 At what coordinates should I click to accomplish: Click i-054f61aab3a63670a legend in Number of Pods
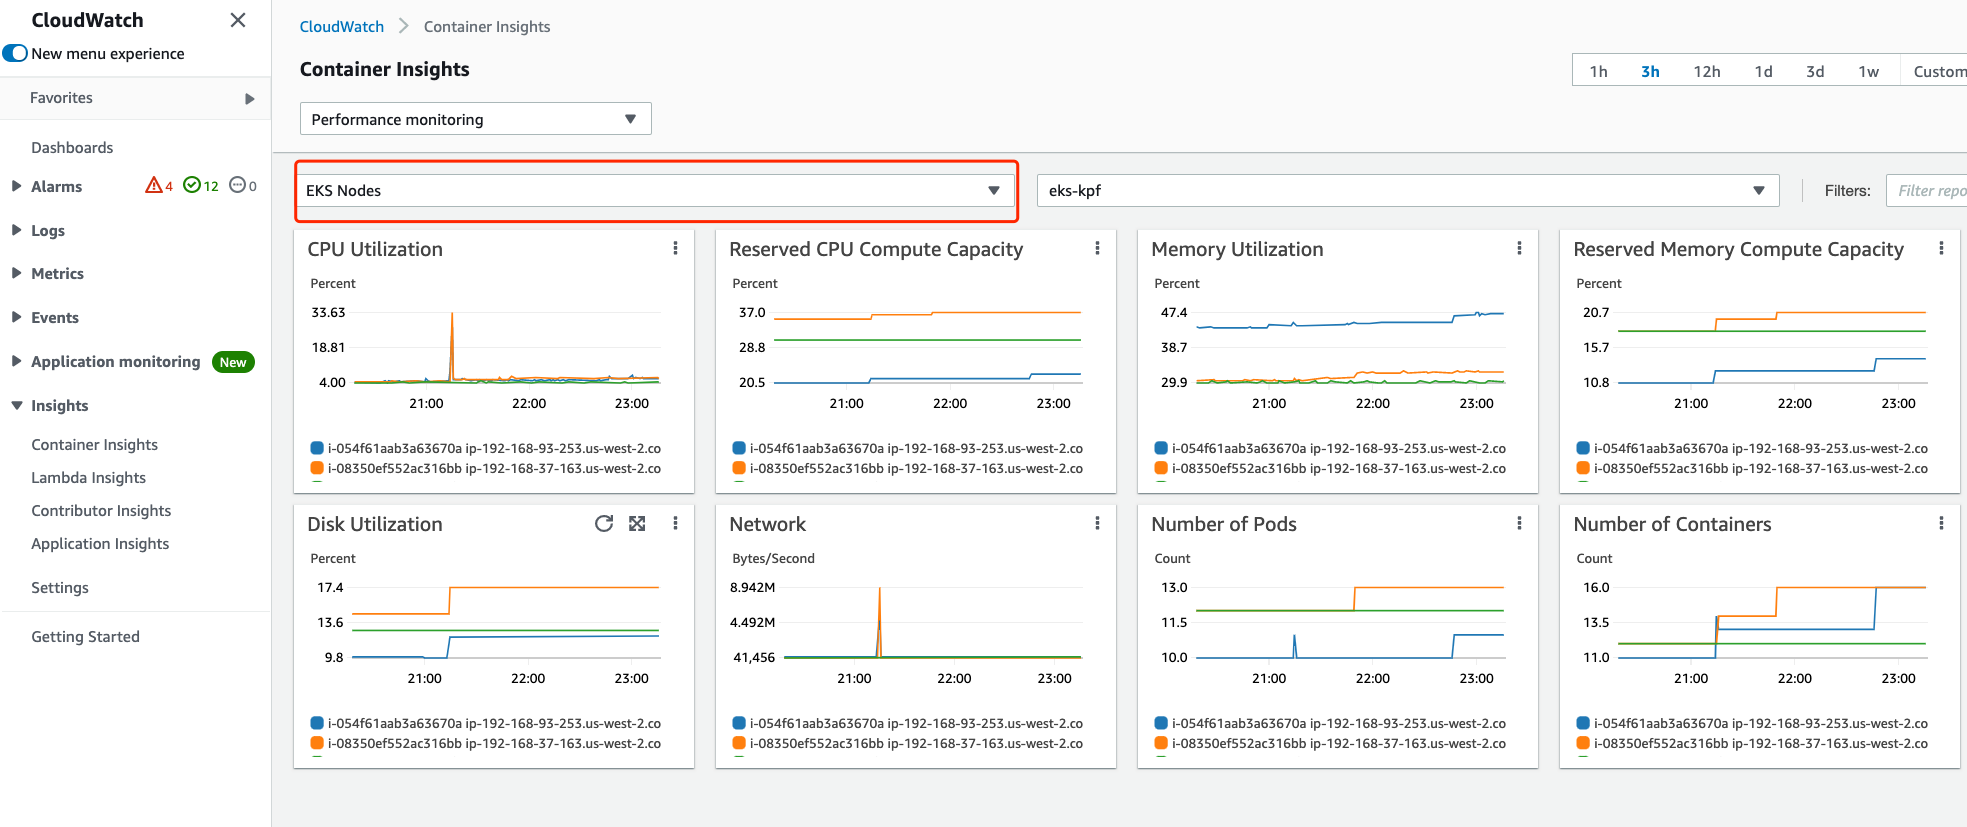coord(1339,723)
